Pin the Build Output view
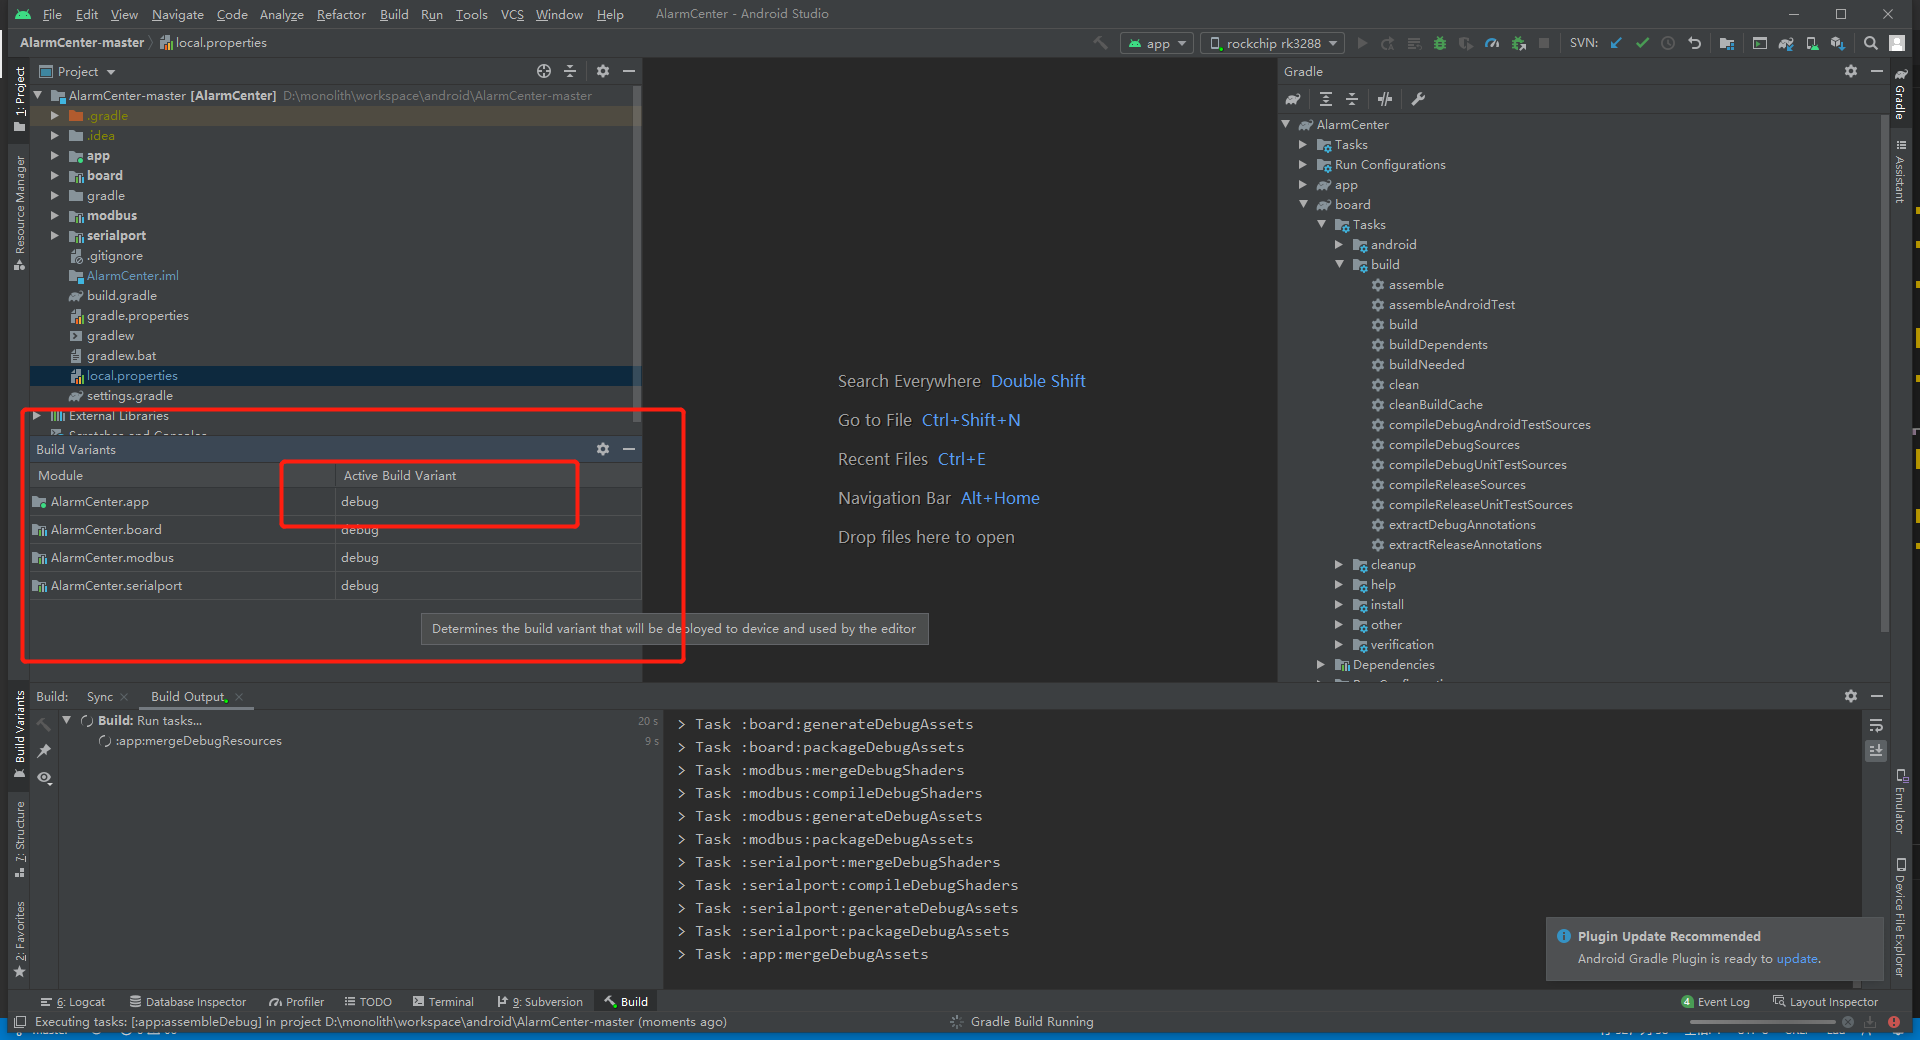 (44, 752)
